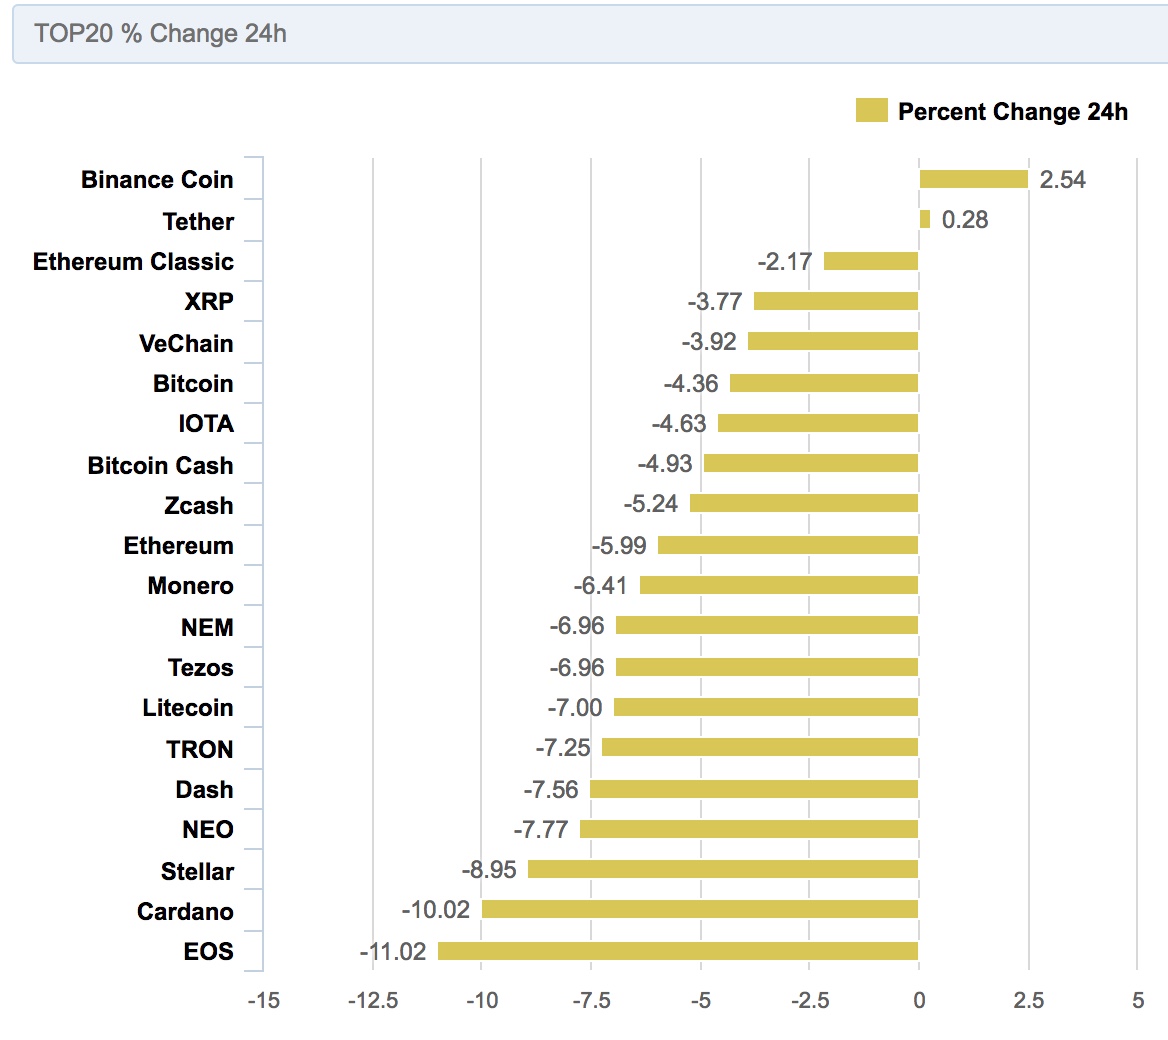
Task: Toggle the Percent Change 24h legend swatch
Action: coord(872,110)
